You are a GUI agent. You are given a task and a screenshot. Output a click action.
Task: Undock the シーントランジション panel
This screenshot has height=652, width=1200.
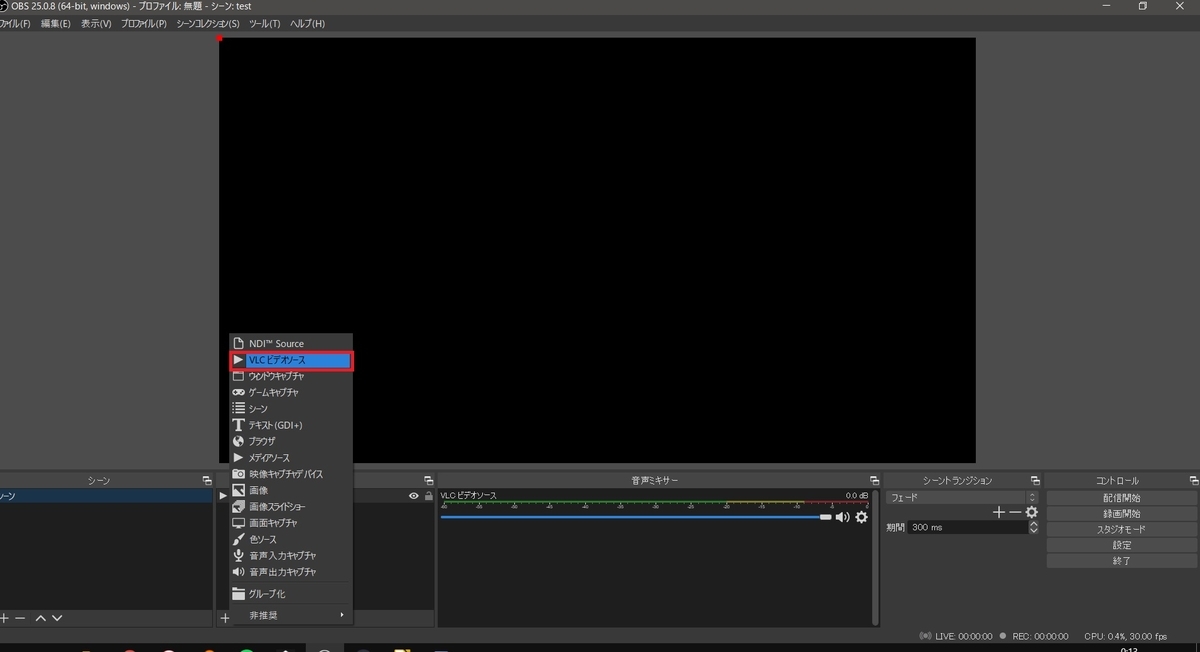click(1035, 481)
